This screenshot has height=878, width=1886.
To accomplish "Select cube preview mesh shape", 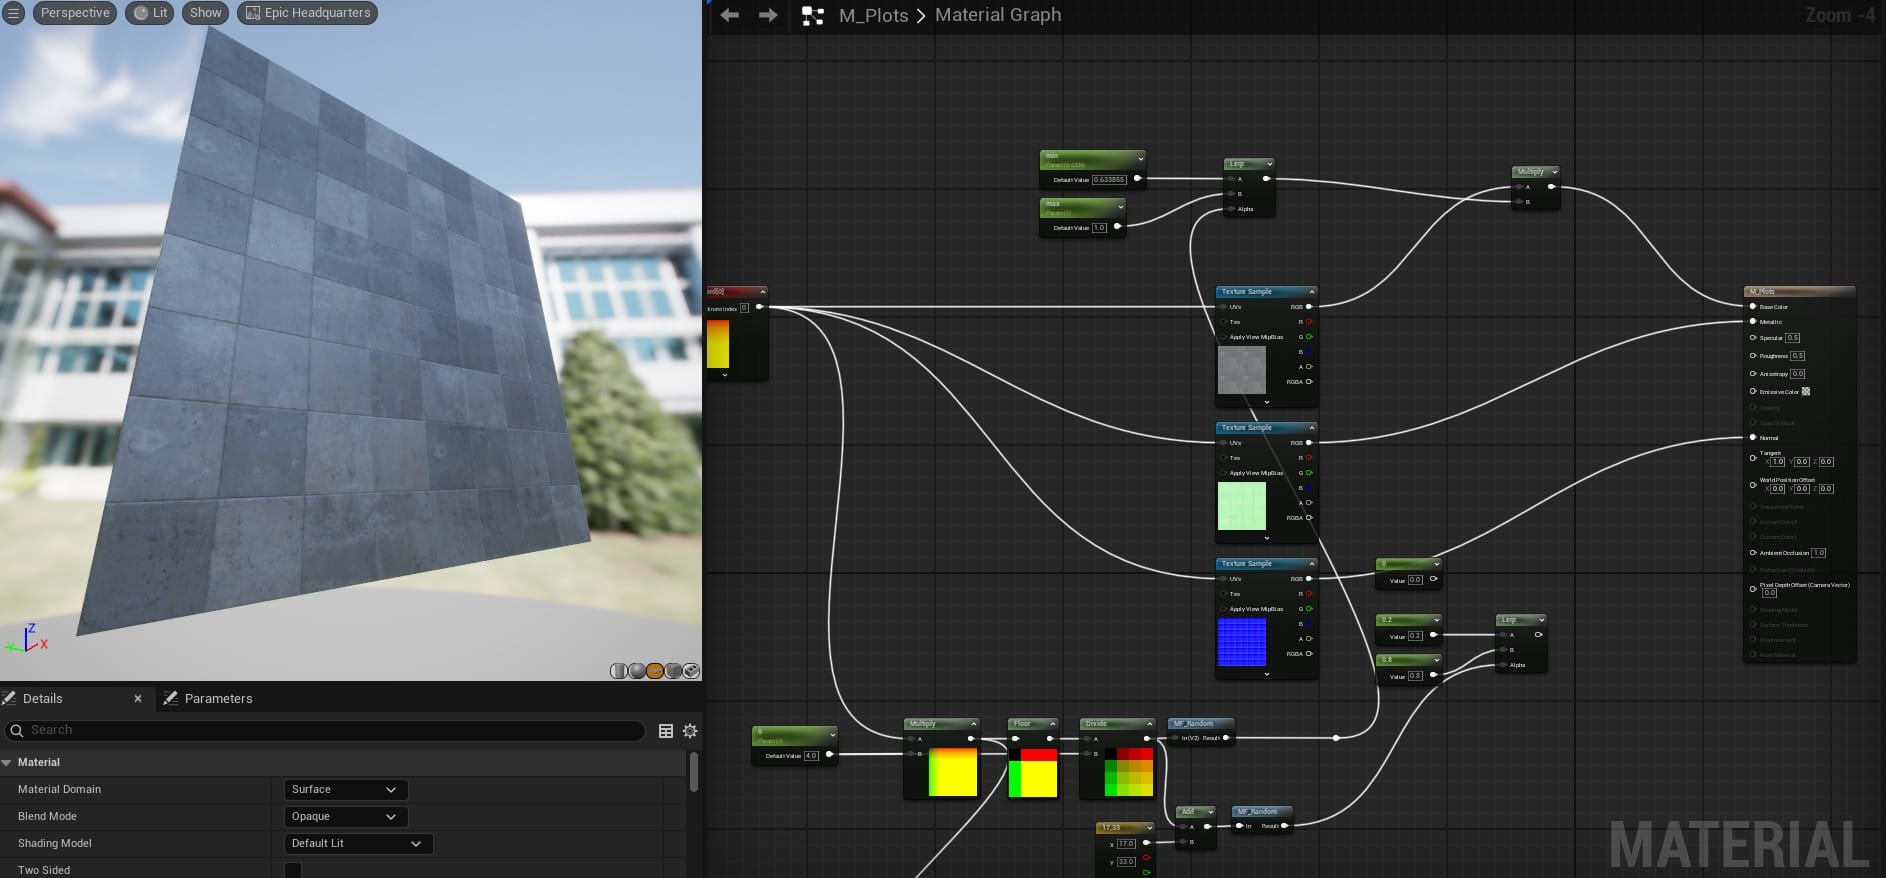I will tap(673, 671).
